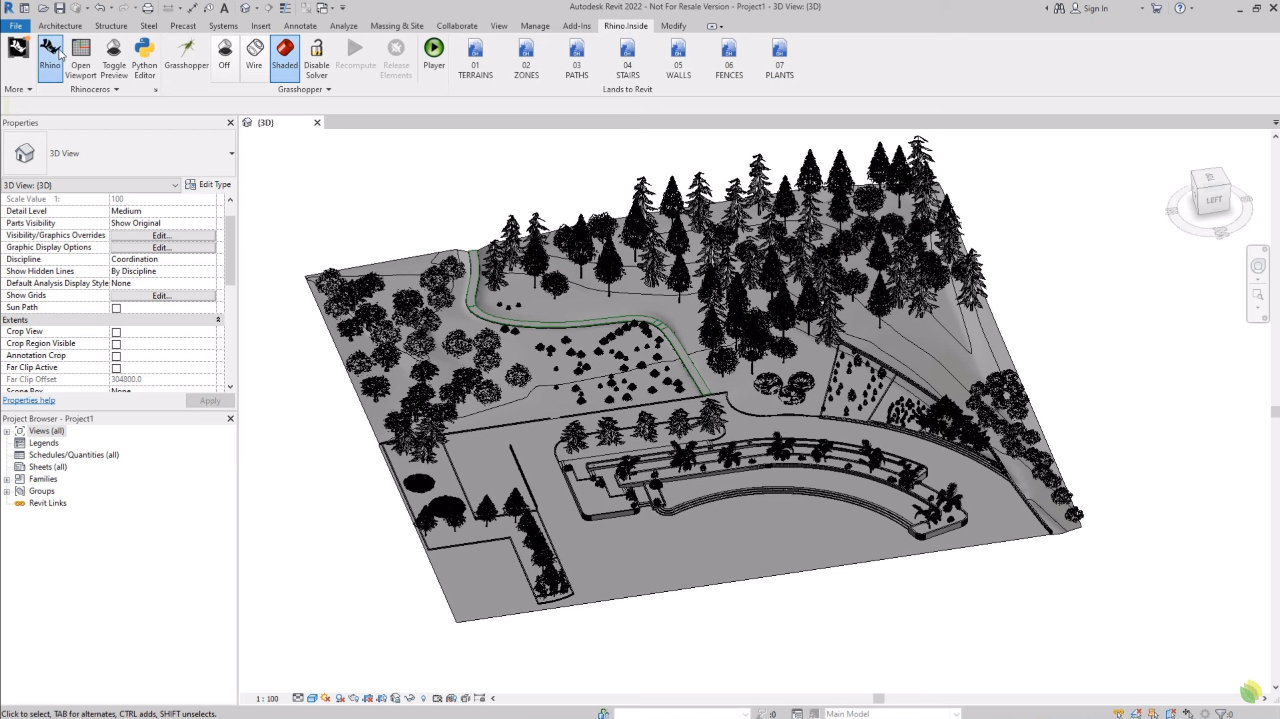Click the Open Viewport icon

tap(81, 55)
